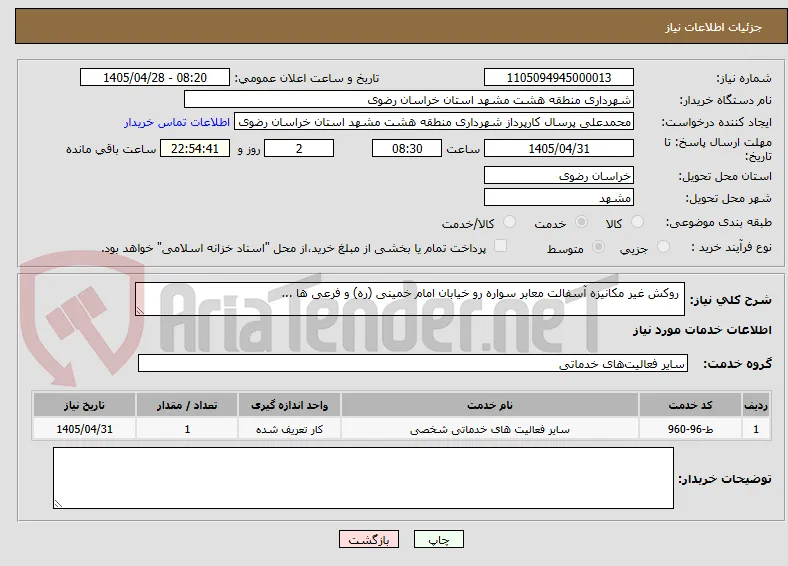Click the نام خدمت column header
The image size is (788, 566).
(490, 405)
